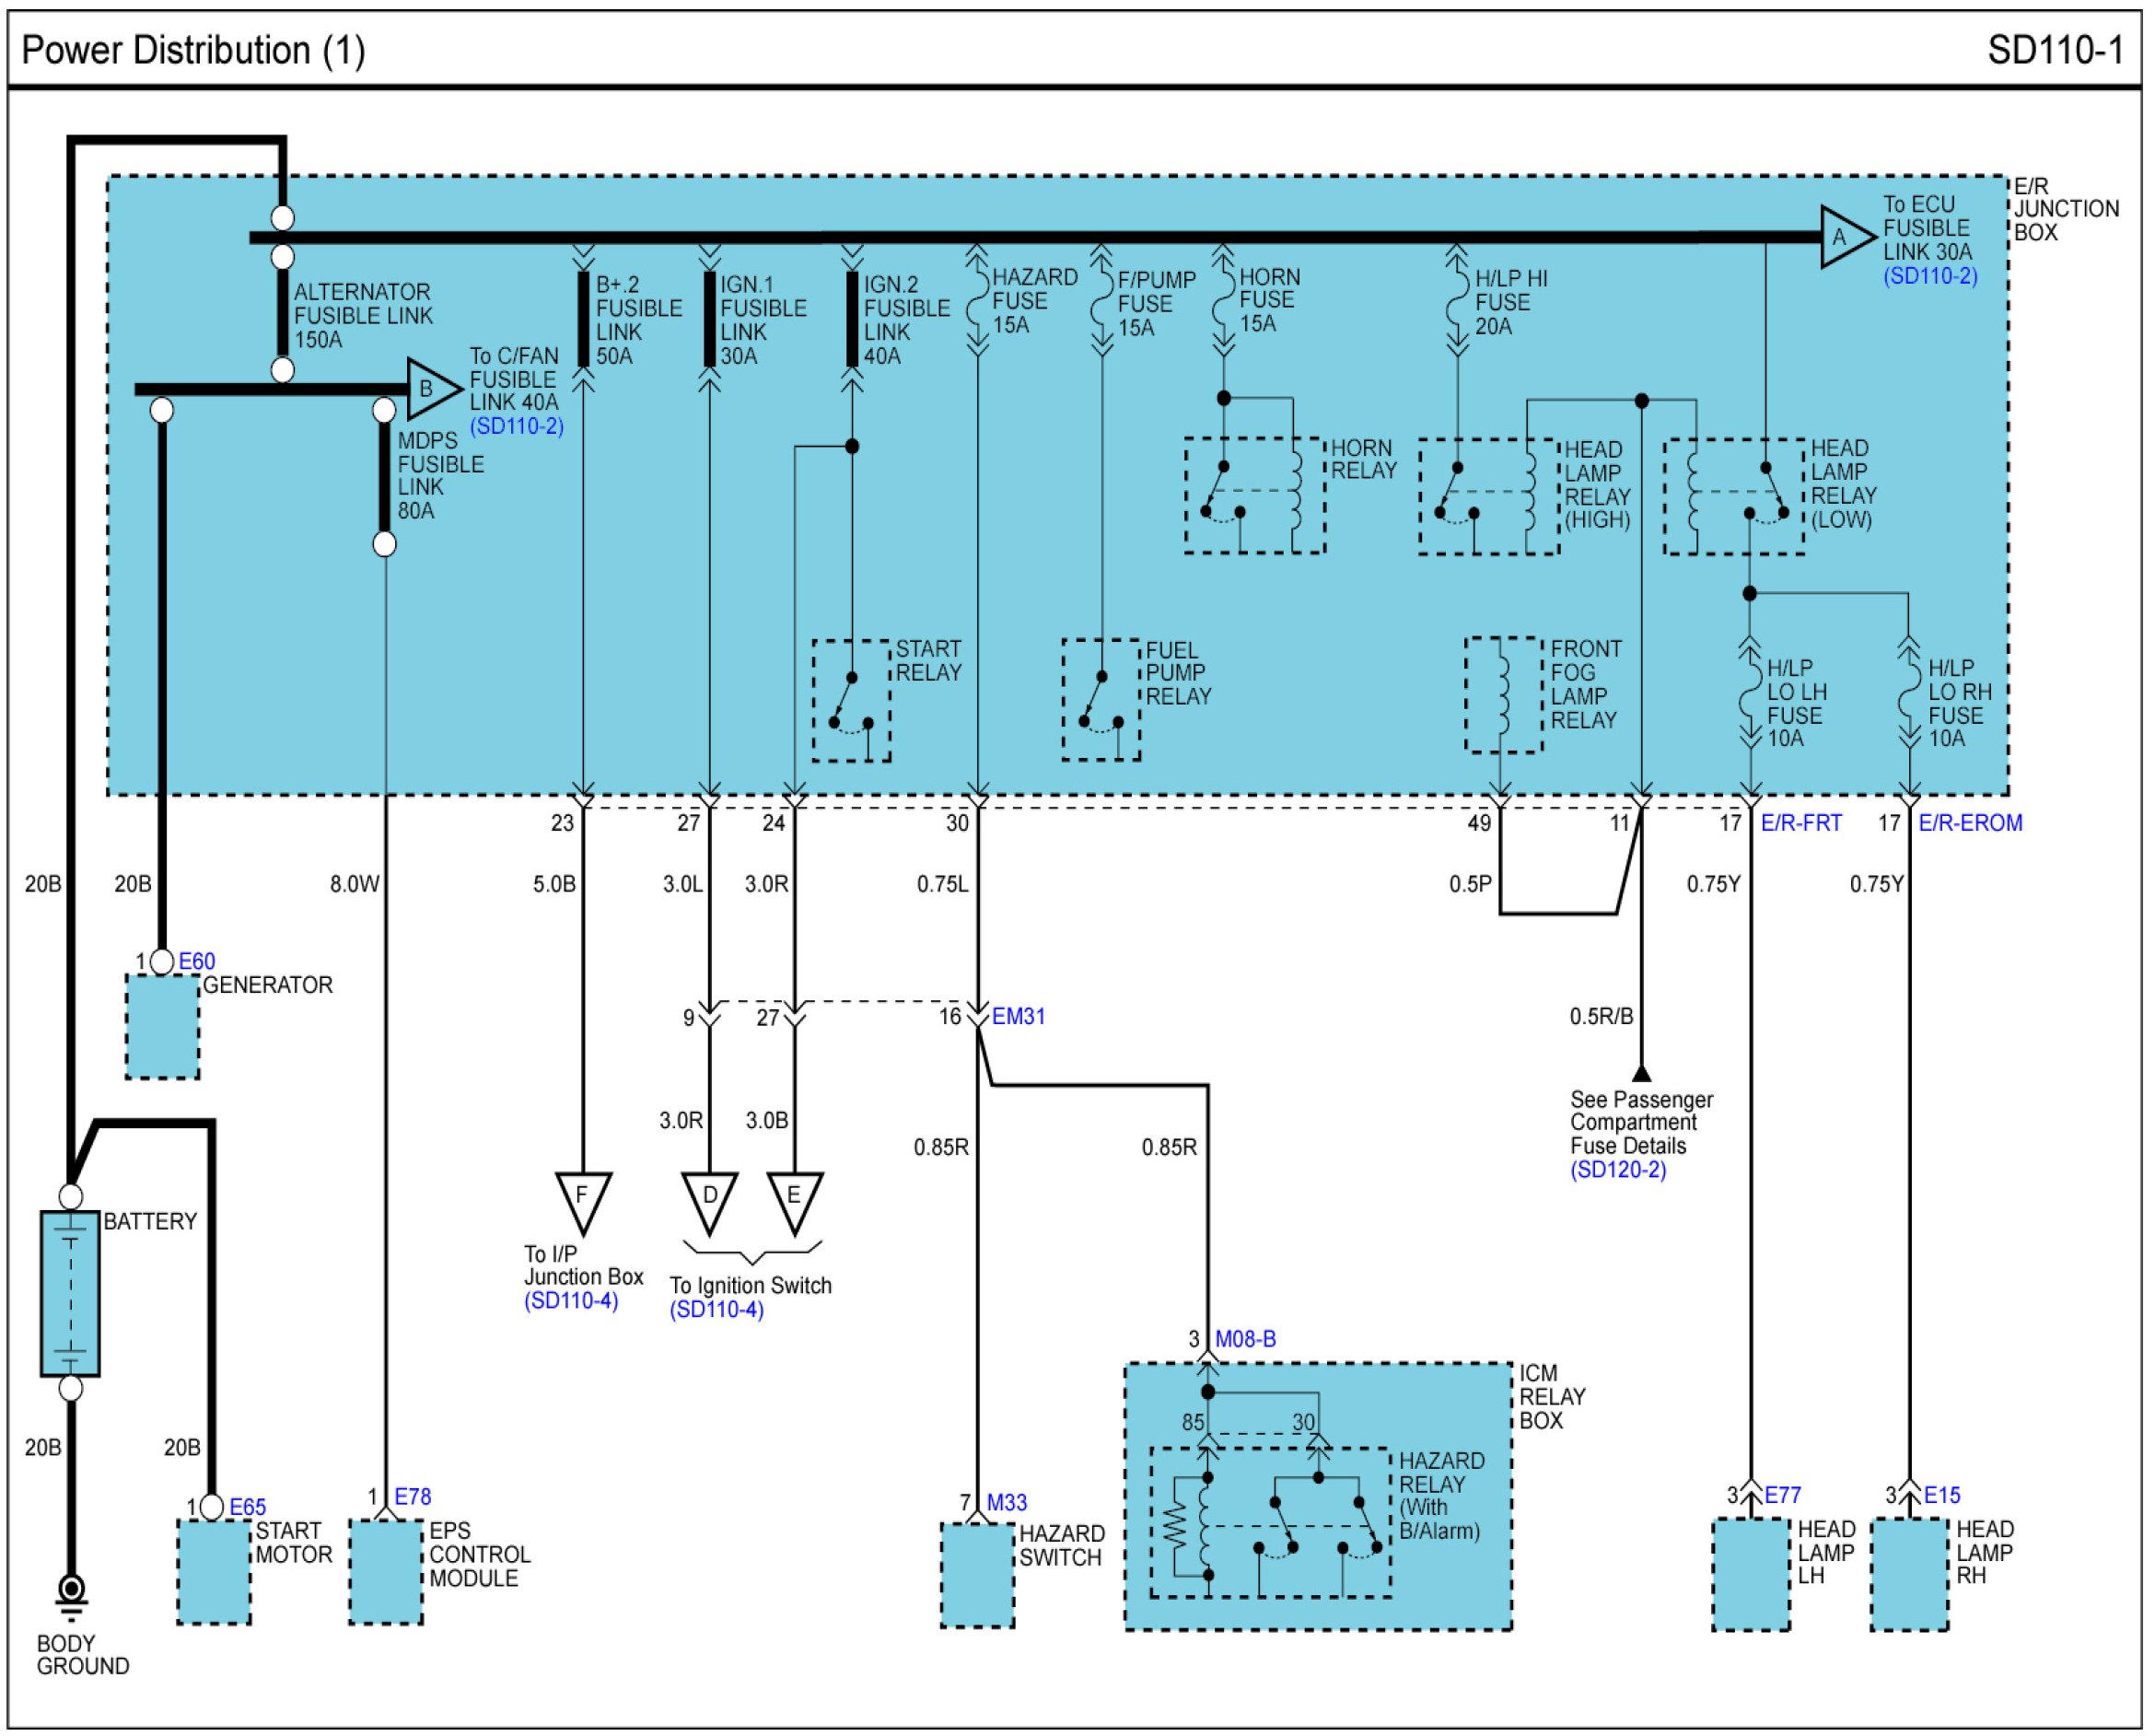Image resolution: width=2155 pixels, height=1736 pixels.
Task: Click the triangle A connector symbol
Action: 1842,237
